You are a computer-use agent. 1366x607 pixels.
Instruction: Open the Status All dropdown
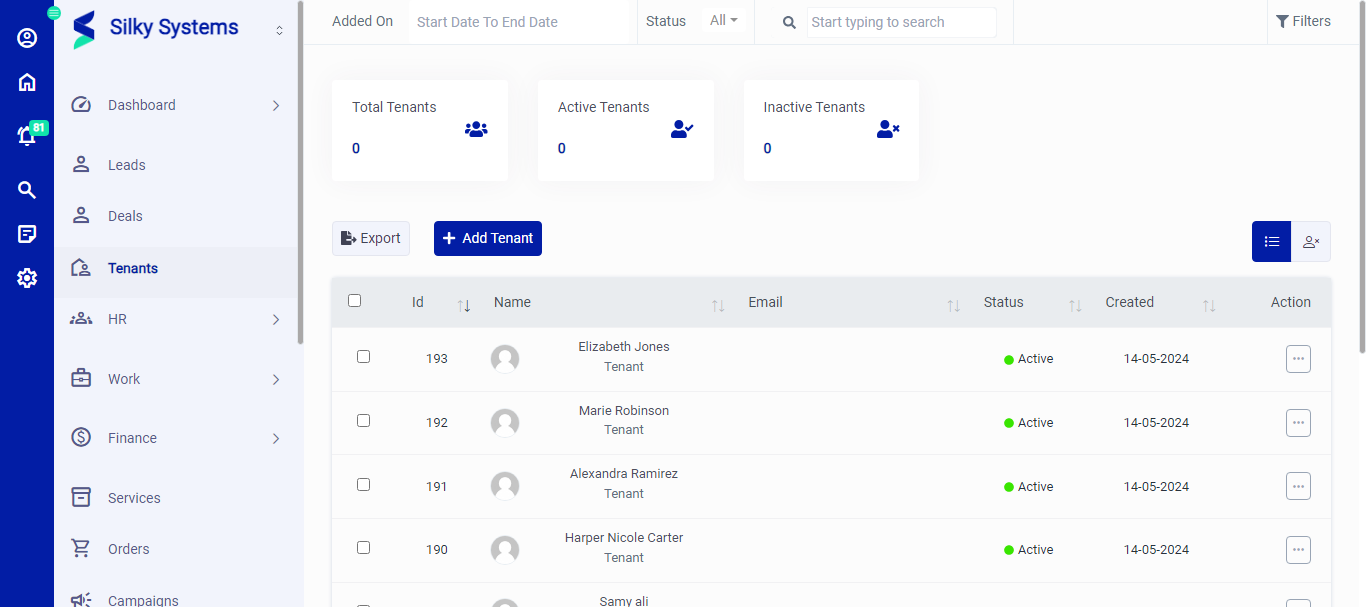723,21
